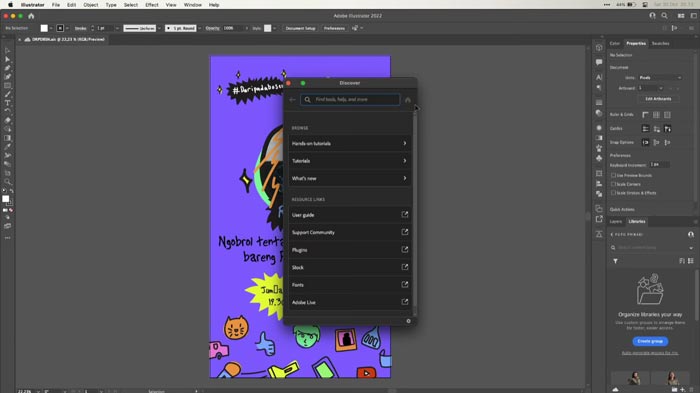The height and width of the screenshot is (393, 700).
Task: Click the Edit Artboards button
Action: [658, 99]
